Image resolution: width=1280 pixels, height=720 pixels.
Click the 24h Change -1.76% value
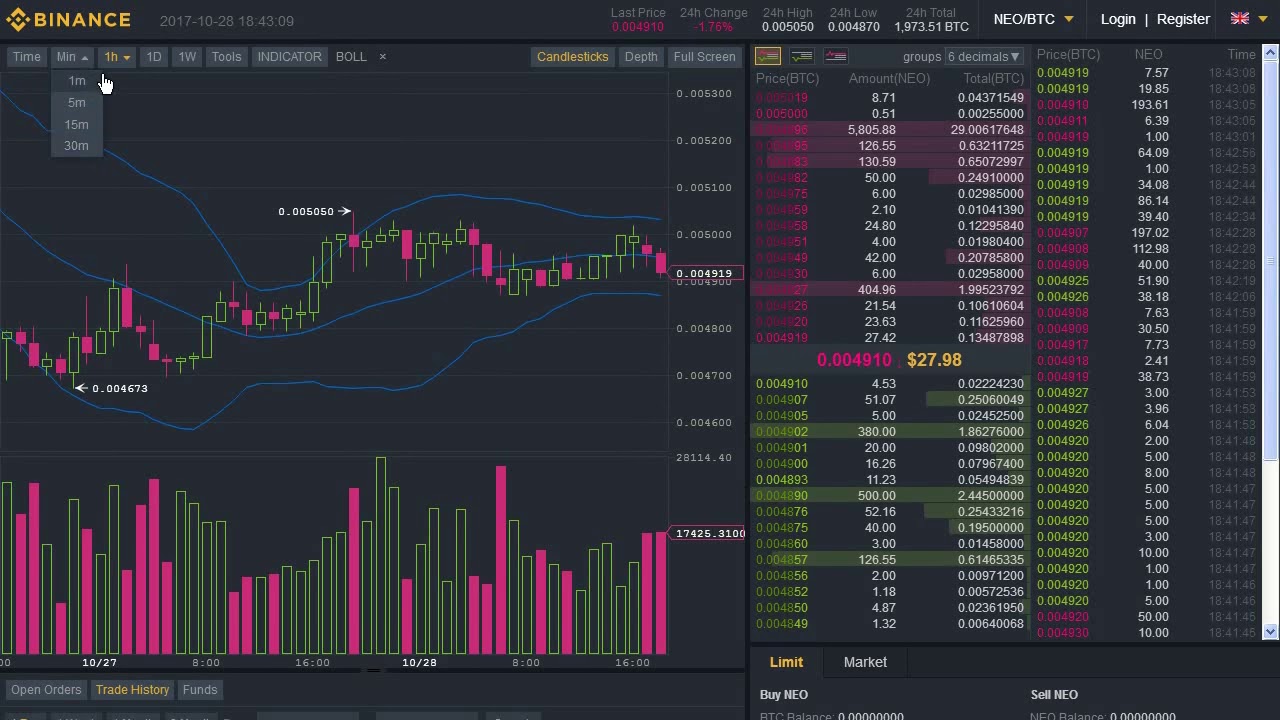pos(713,27)
